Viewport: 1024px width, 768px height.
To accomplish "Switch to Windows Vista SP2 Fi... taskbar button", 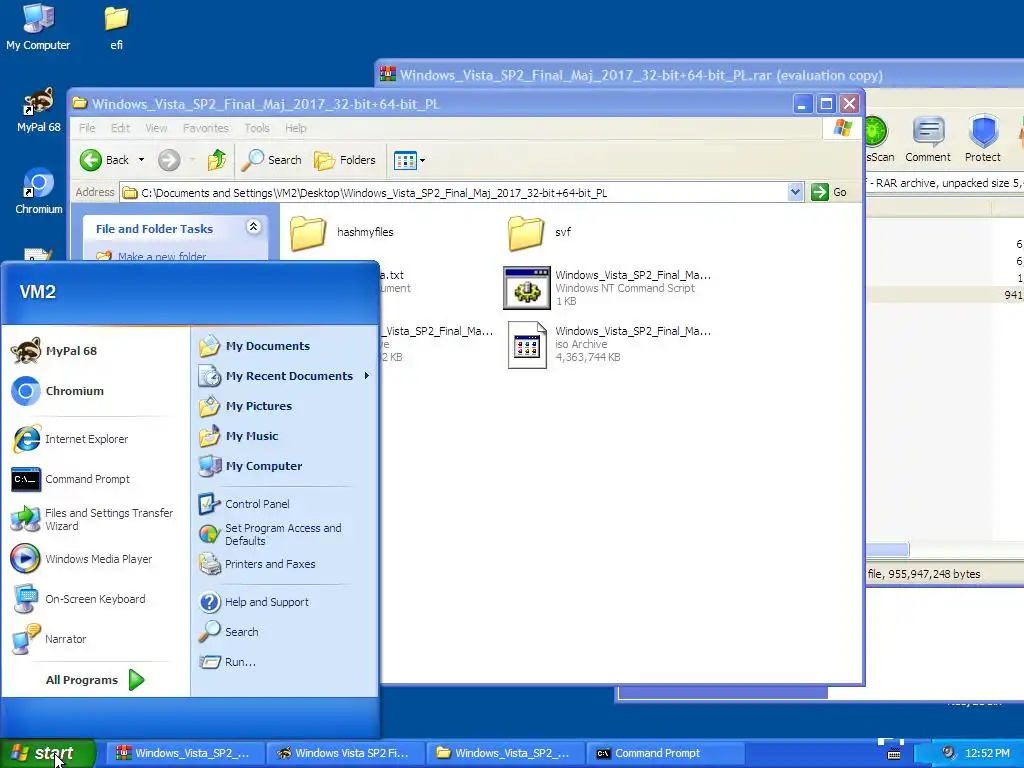I will 345,753.
